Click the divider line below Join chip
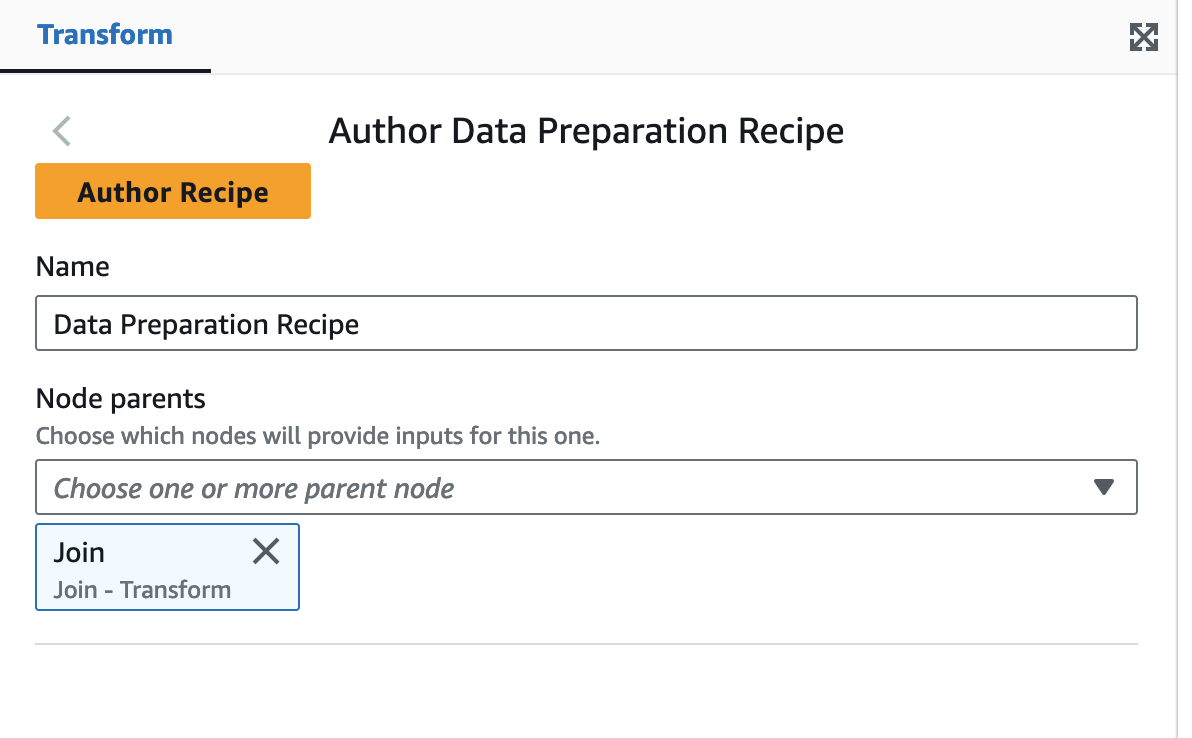The height and width of the screenshot is (738, 1192). [586, 644]
